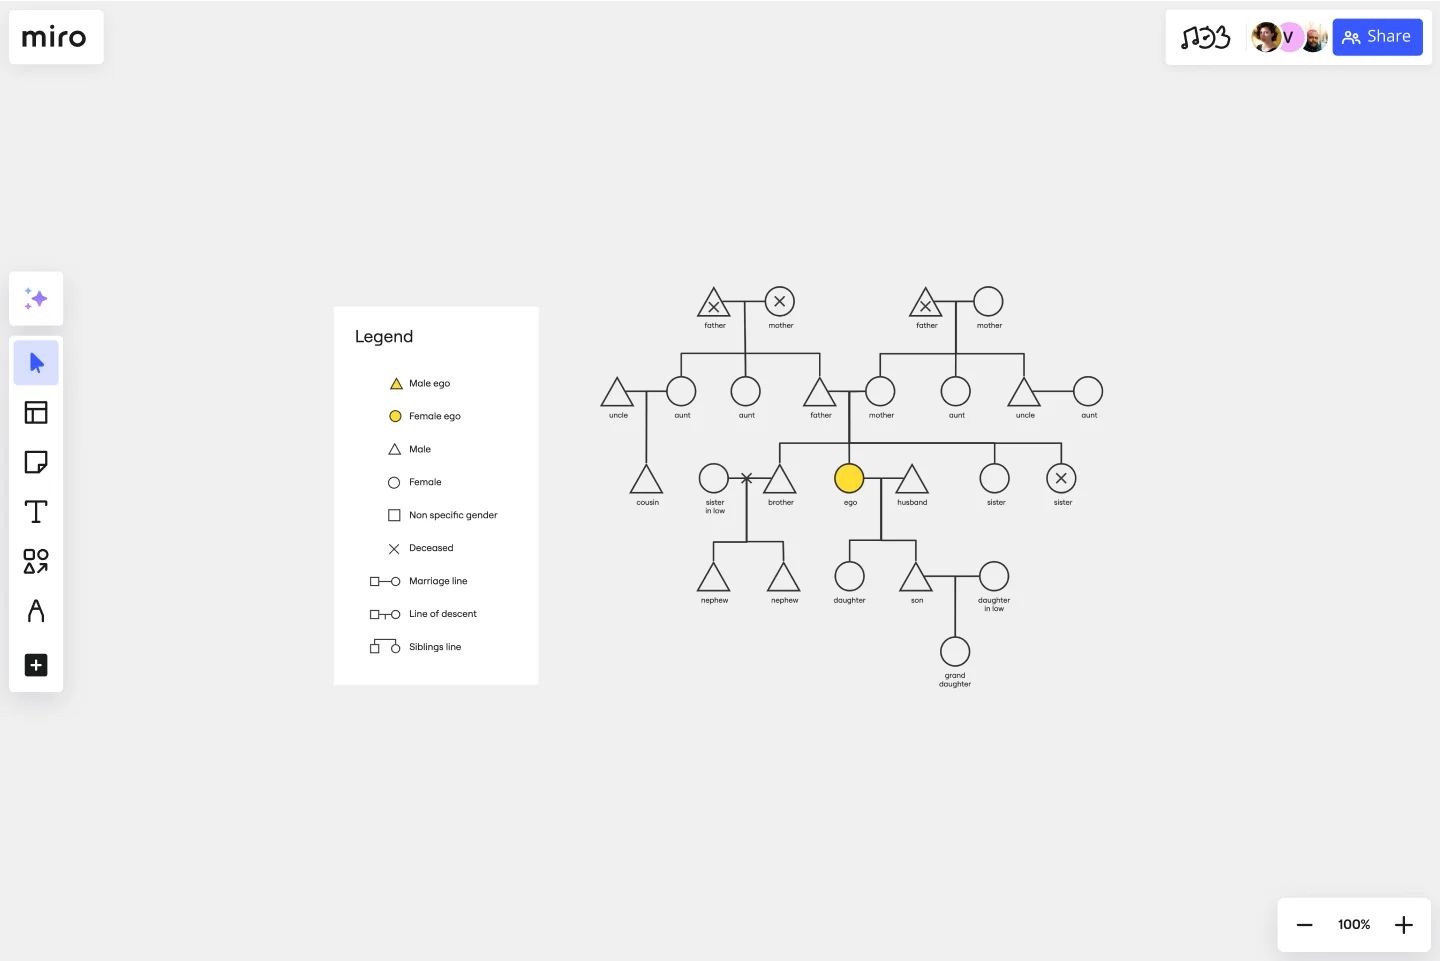Click the grand daughter label text
The width and height of the screenshot is (1440, 961).
coord(955,680)
